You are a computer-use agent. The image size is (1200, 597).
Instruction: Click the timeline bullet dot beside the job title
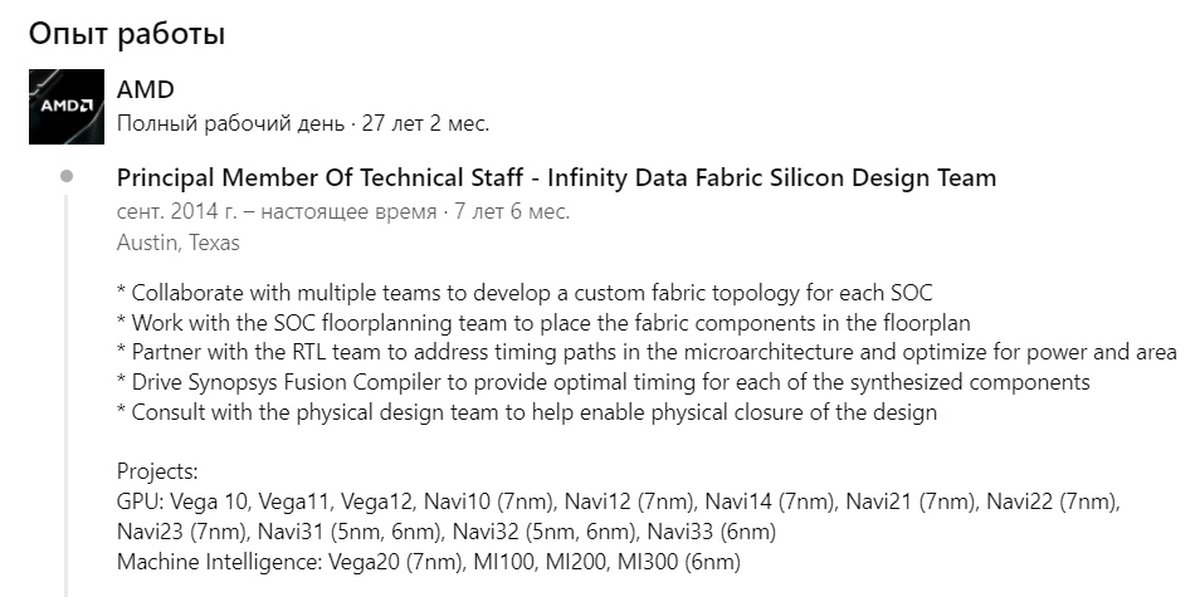click(x=67, y=178)
